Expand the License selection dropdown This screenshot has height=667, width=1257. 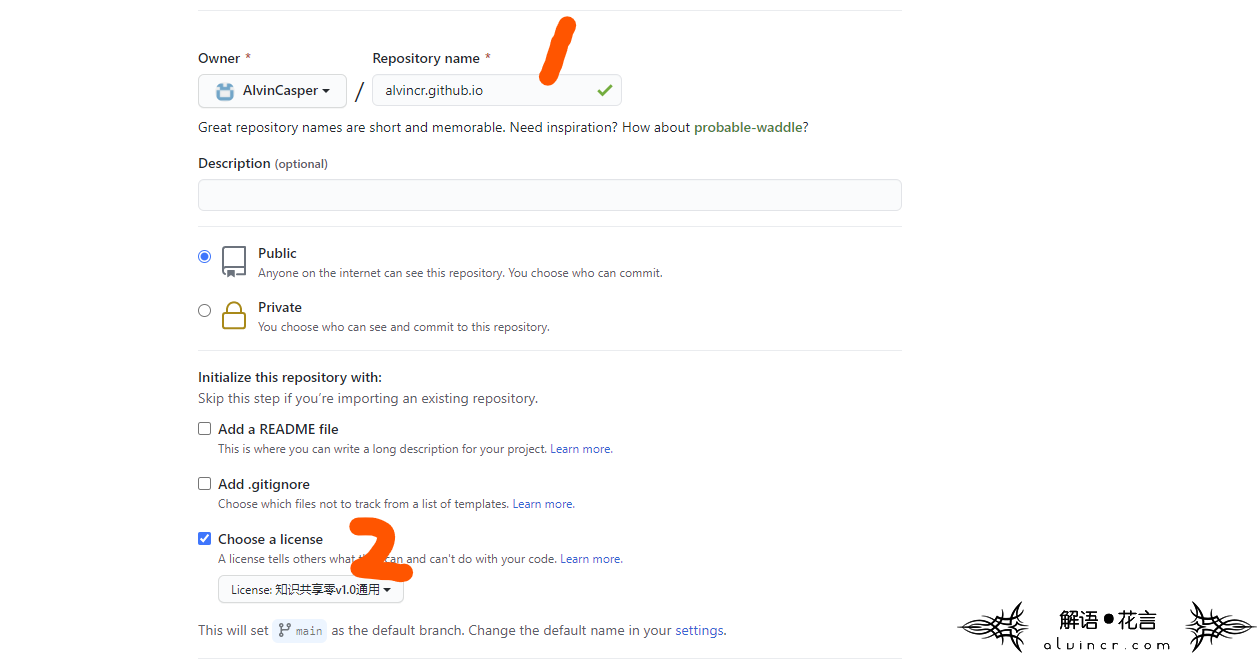click(311, 589)
